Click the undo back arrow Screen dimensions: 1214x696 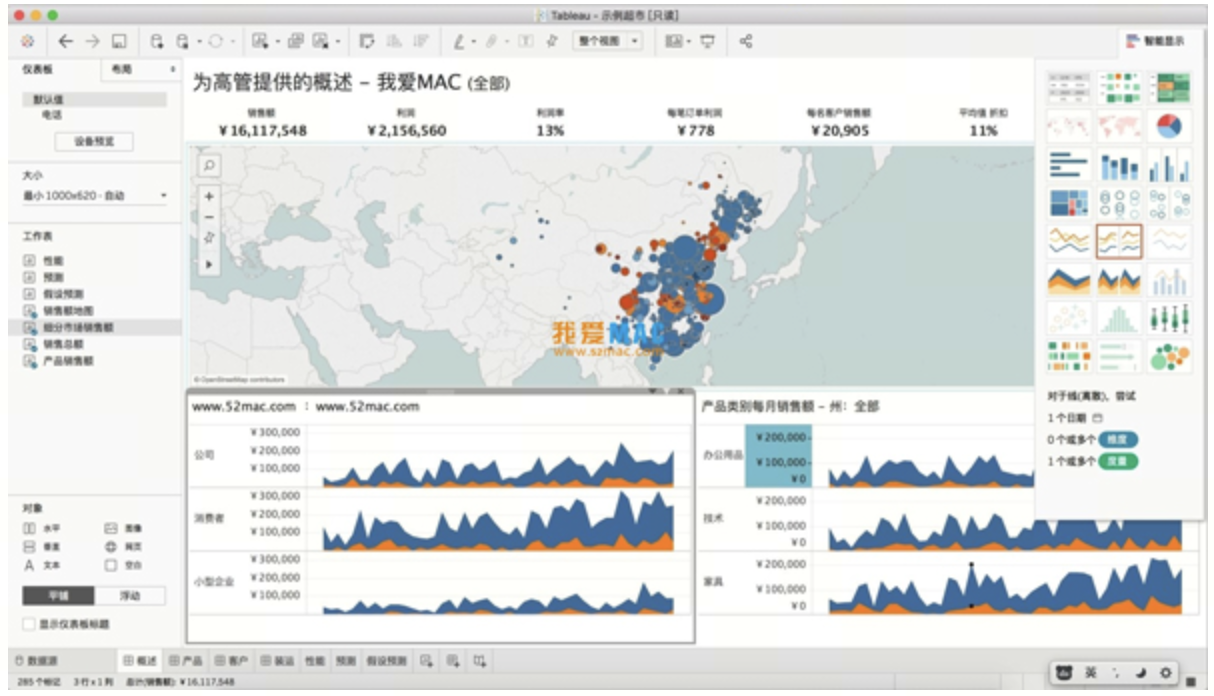click(x=66, y=41)
